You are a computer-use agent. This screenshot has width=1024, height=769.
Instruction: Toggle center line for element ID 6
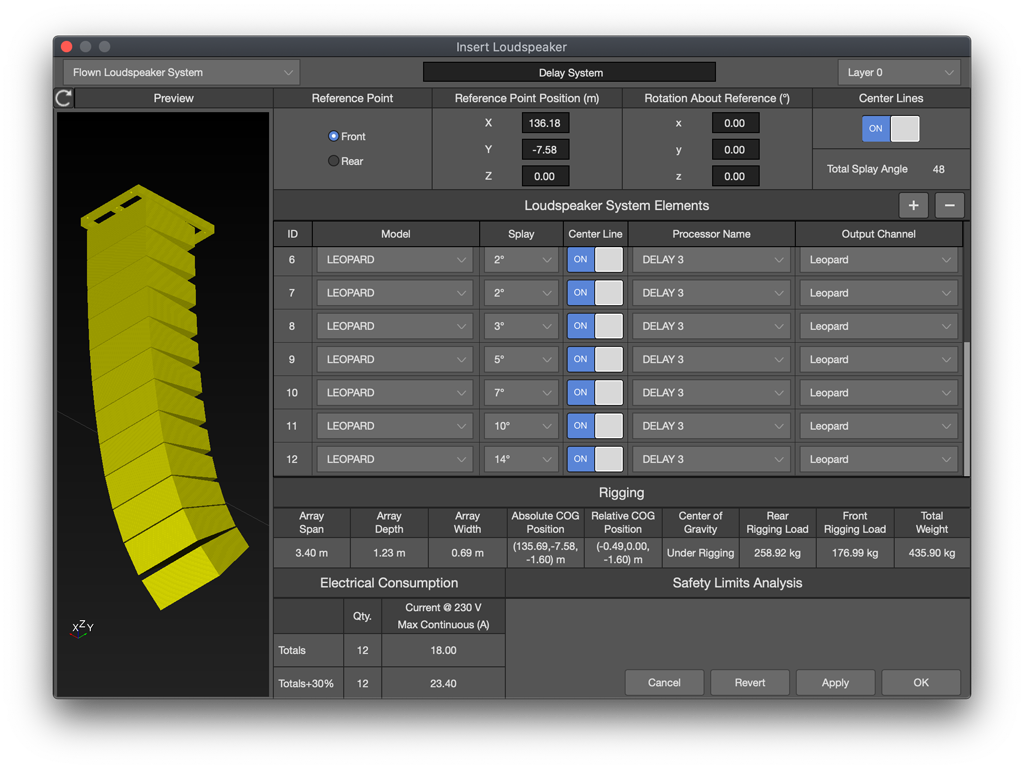(x=595, y=260)
